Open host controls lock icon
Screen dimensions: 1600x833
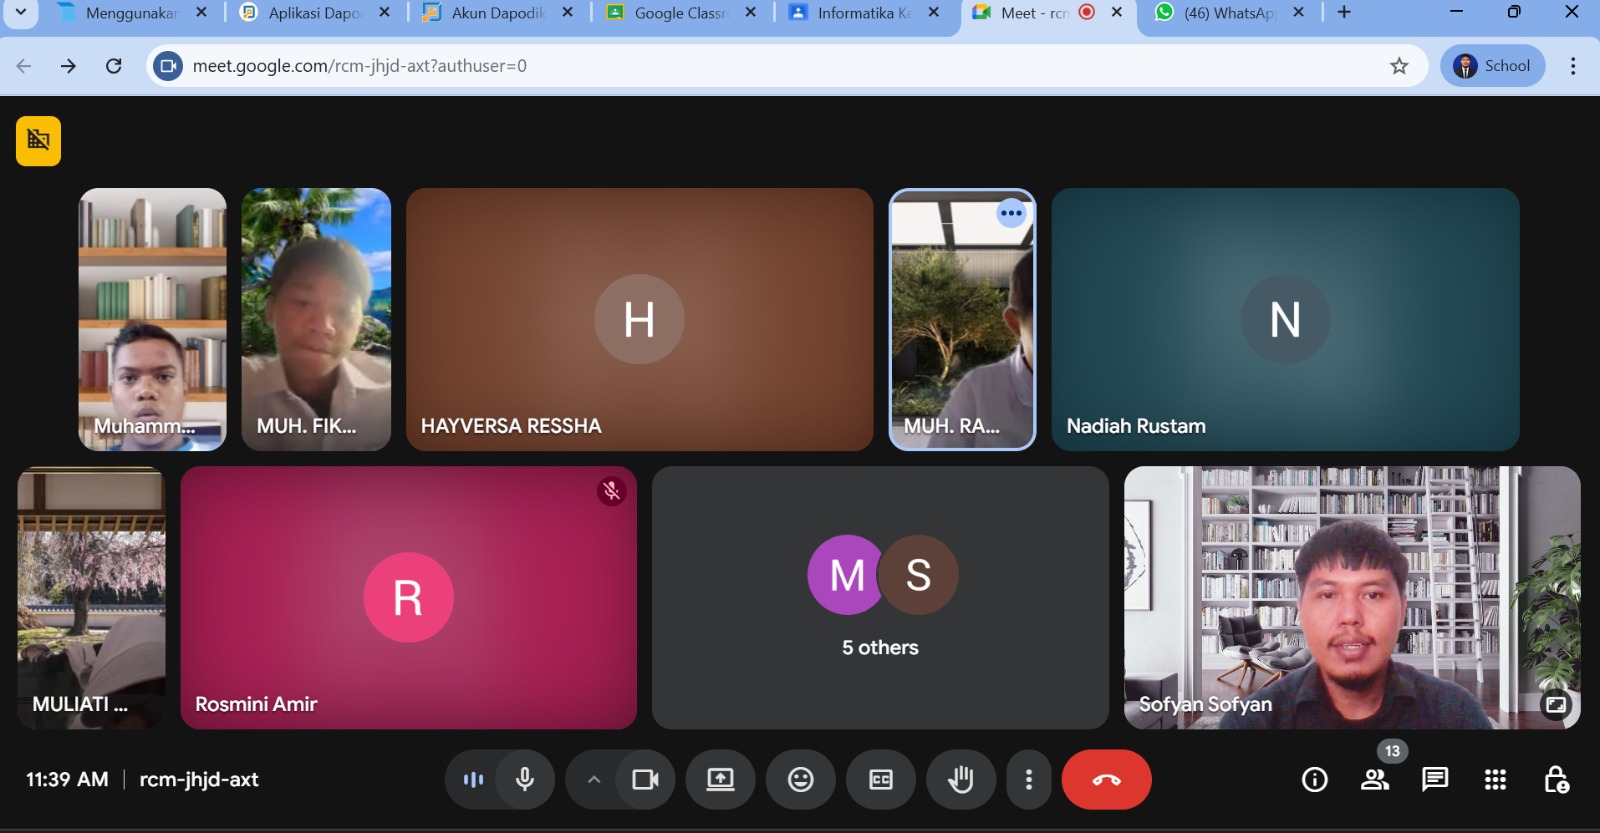[x=1556, y=779]
